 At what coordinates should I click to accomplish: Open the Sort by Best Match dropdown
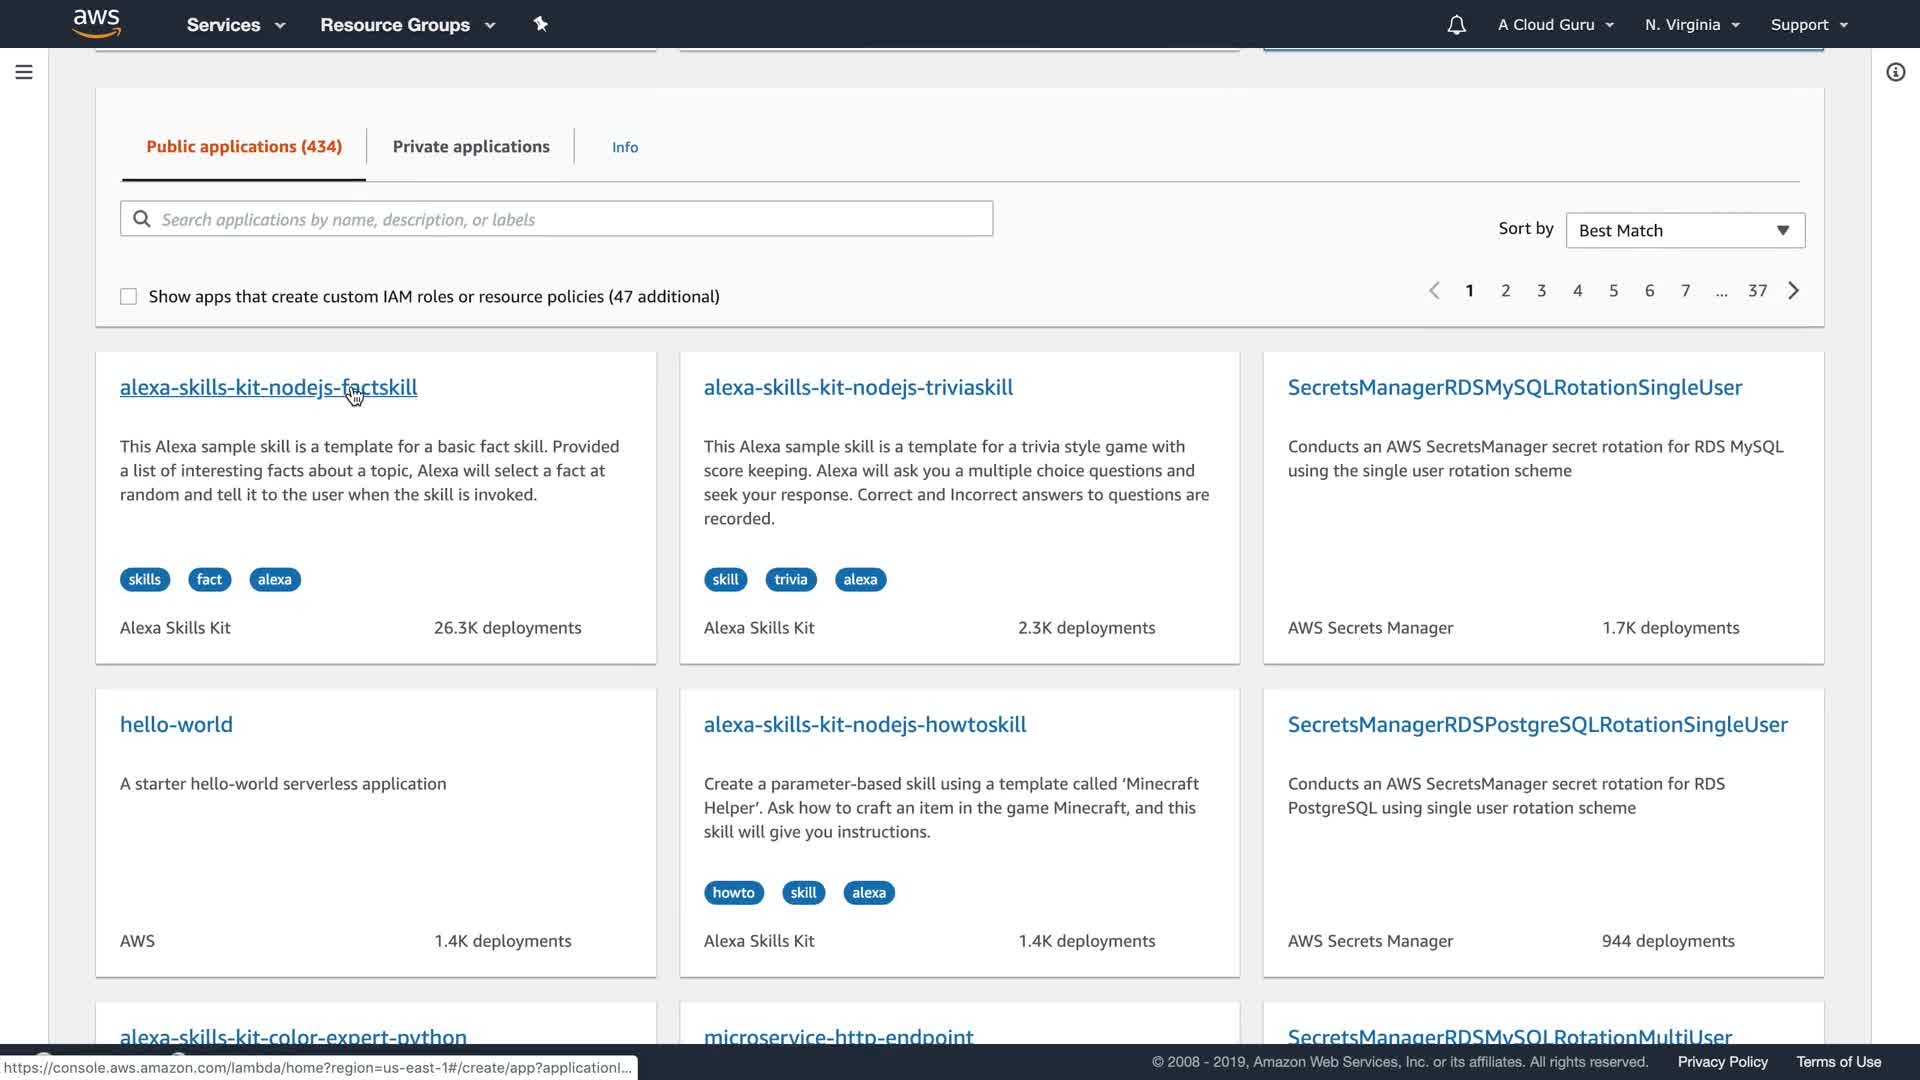[x=1684, y=231]
